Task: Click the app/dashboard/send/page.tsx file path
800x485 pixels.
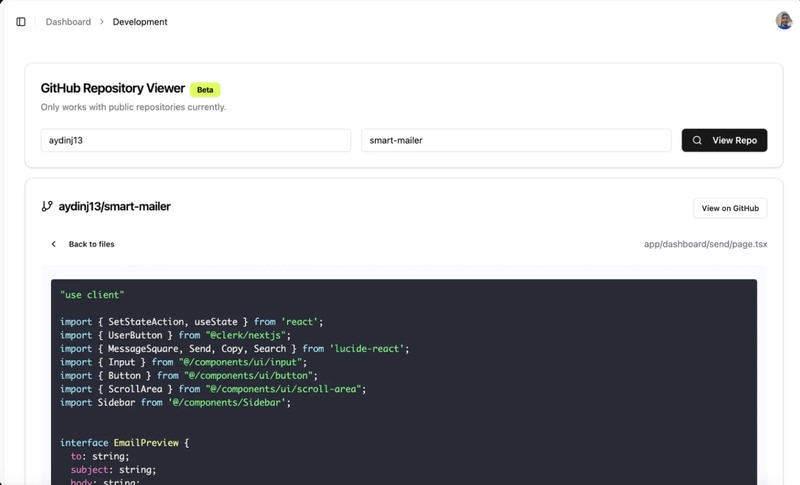Action: click(705, 244)
